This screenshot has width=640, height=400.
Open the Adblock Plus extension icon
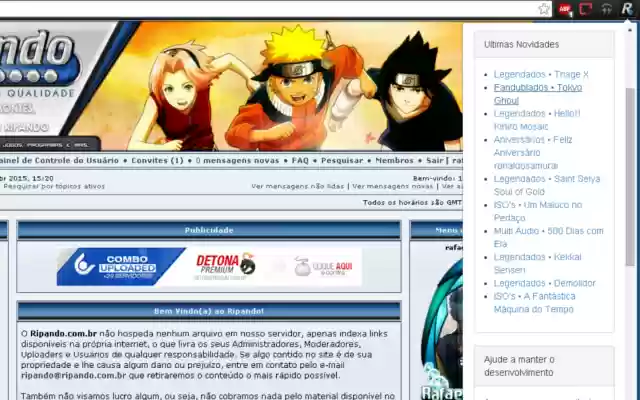click(565, 9)
